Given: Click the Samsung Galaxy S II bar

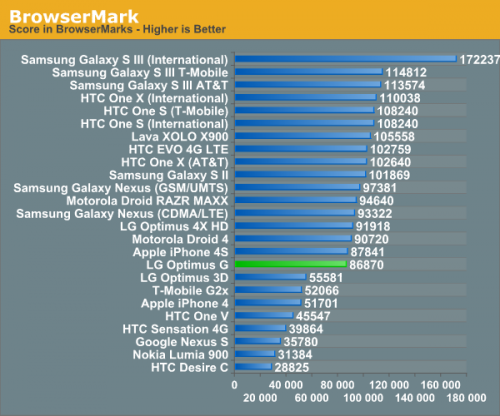Looking at the screenshot, I should pos(301,174).
